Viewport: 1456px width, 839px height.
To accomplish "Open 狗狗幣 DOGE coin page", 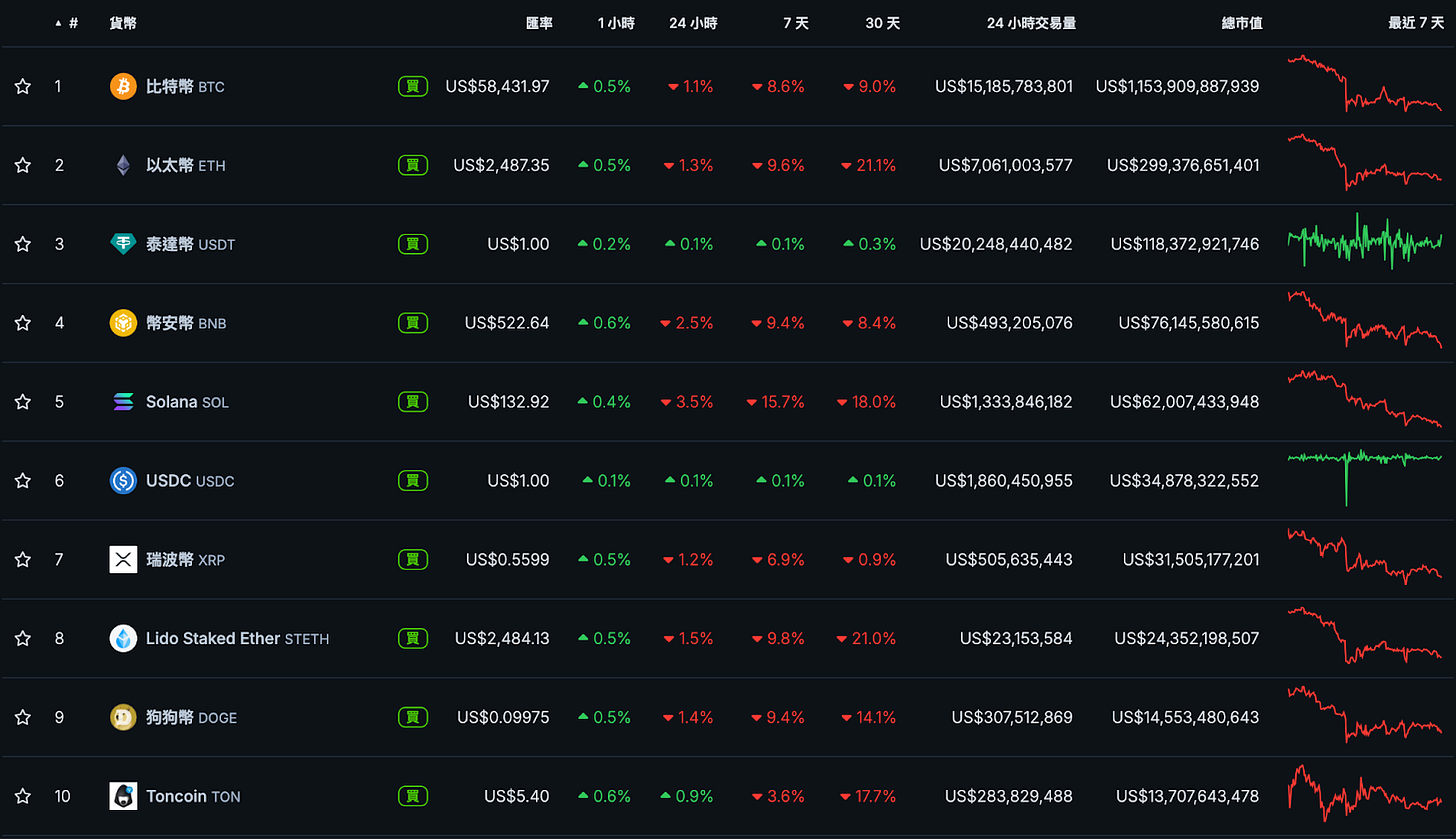I will (x=191, y=717).
